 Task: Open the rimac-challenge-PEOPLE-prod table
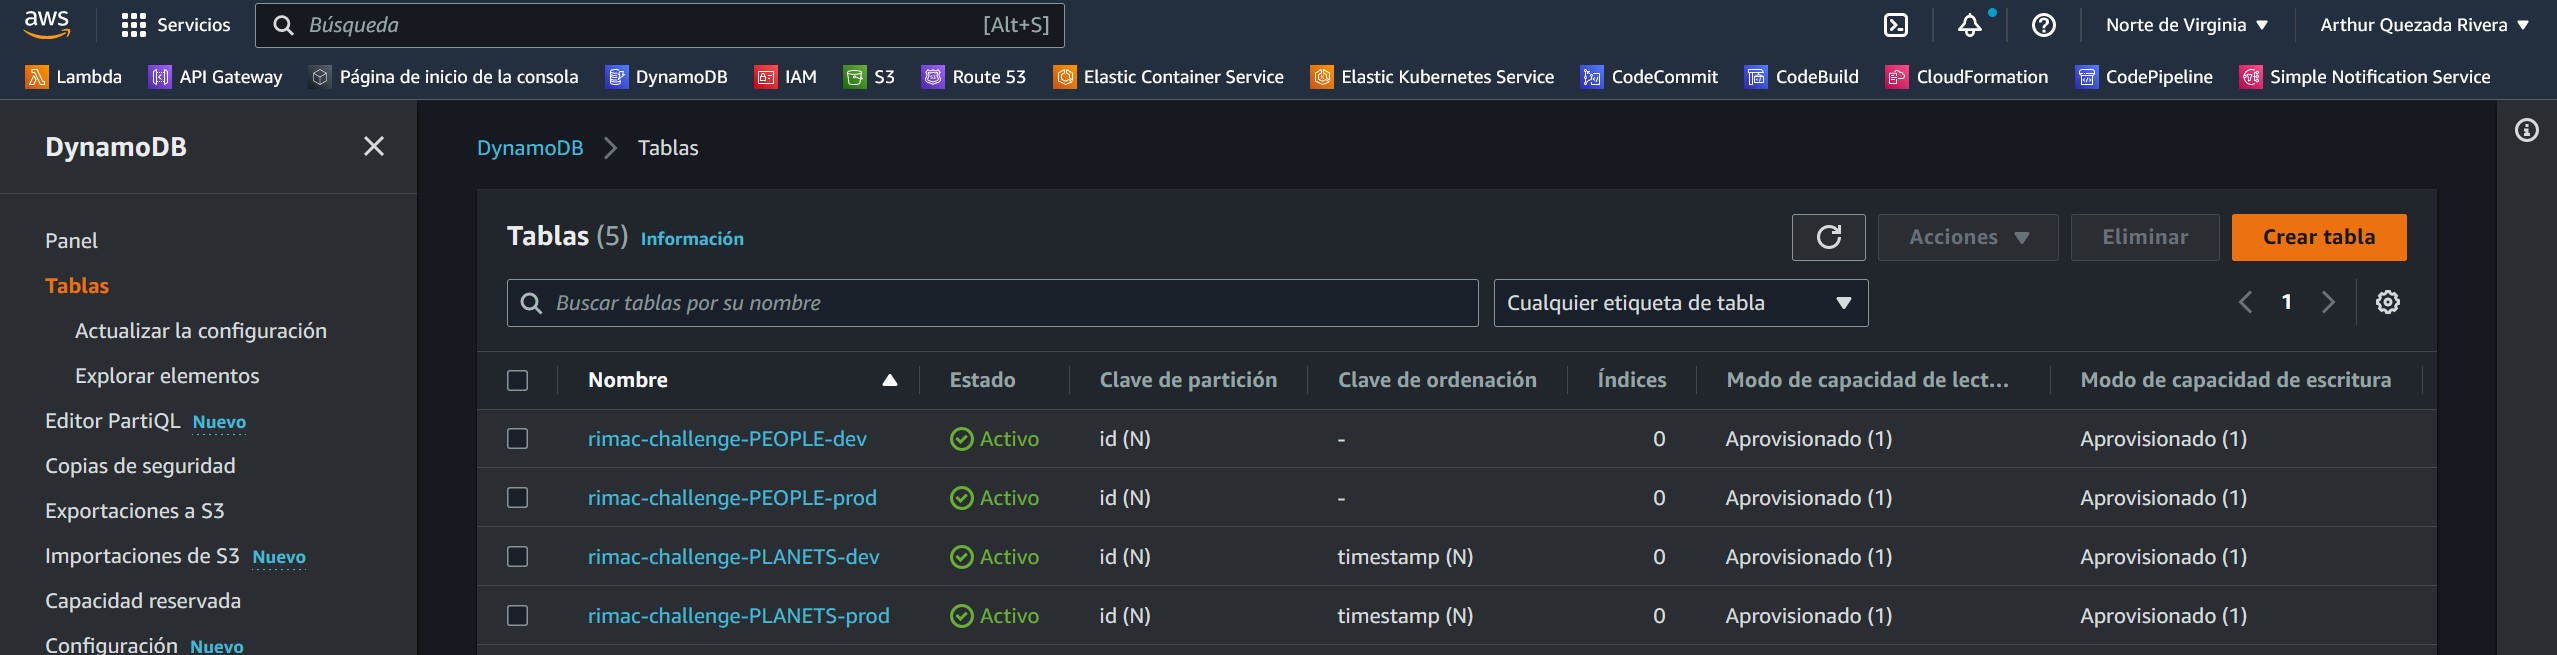(732, 498)
